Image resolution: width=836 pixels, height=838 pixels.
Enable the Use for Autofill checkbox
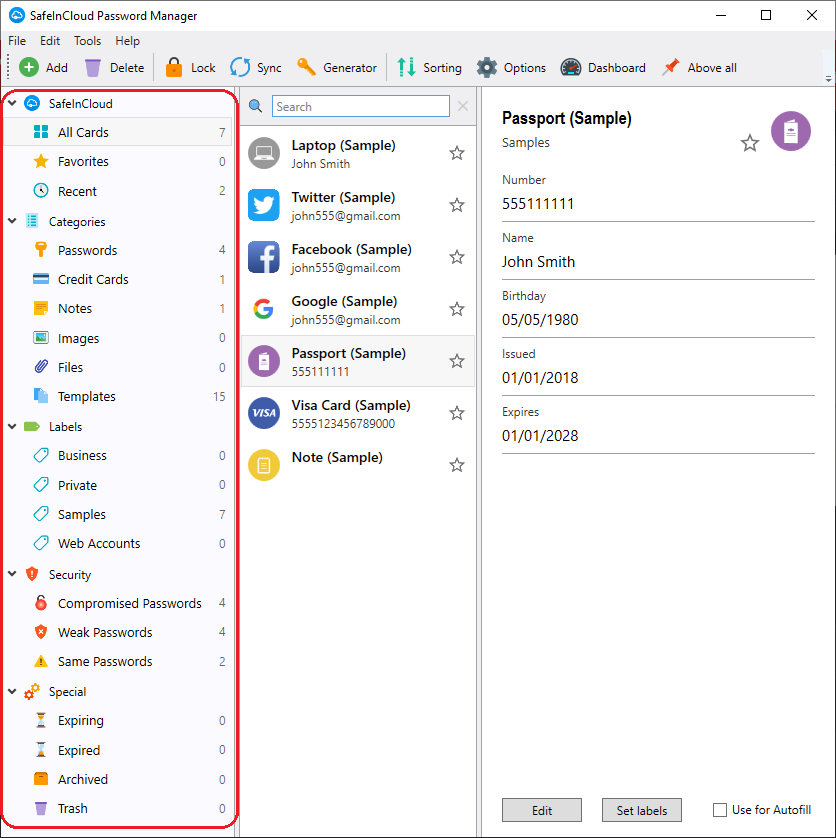pos(720,810)
